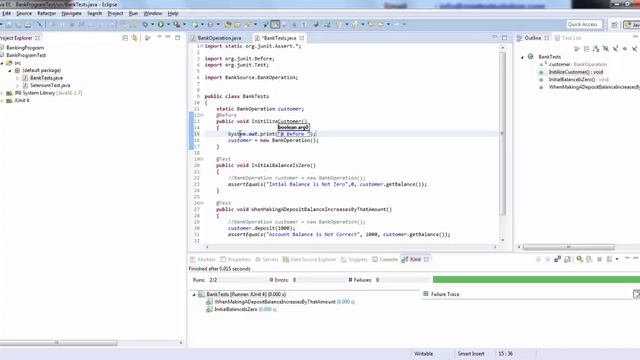This screenshot has height=360, width=640.
Task: Collapse BankTests node in Outline
Action: [x=522, y=57]
